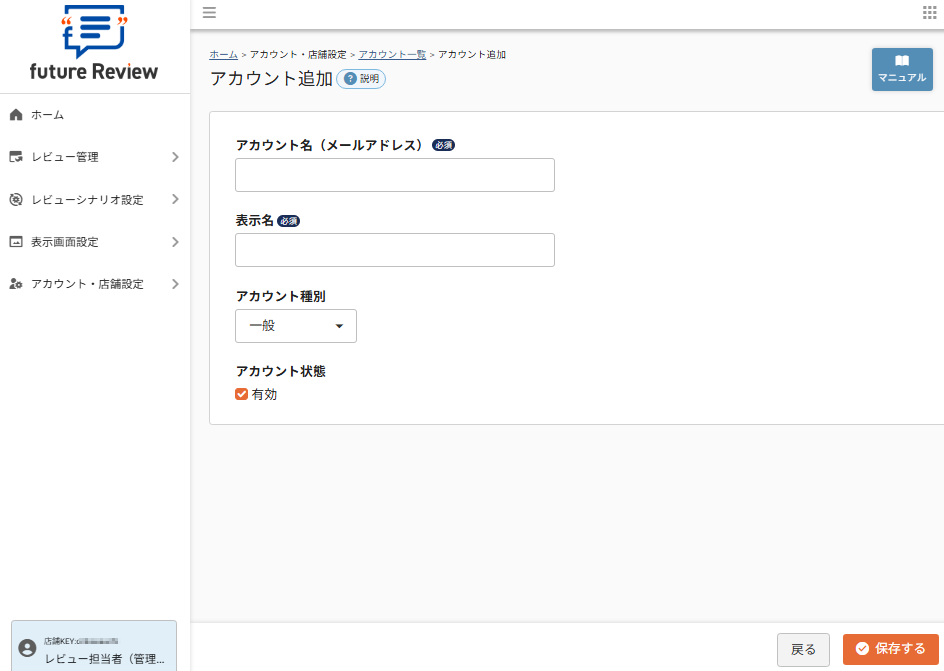Open the アカウント一覧 breadcrumb link
This screenshot has height=671, width=944.
point(394,54)
